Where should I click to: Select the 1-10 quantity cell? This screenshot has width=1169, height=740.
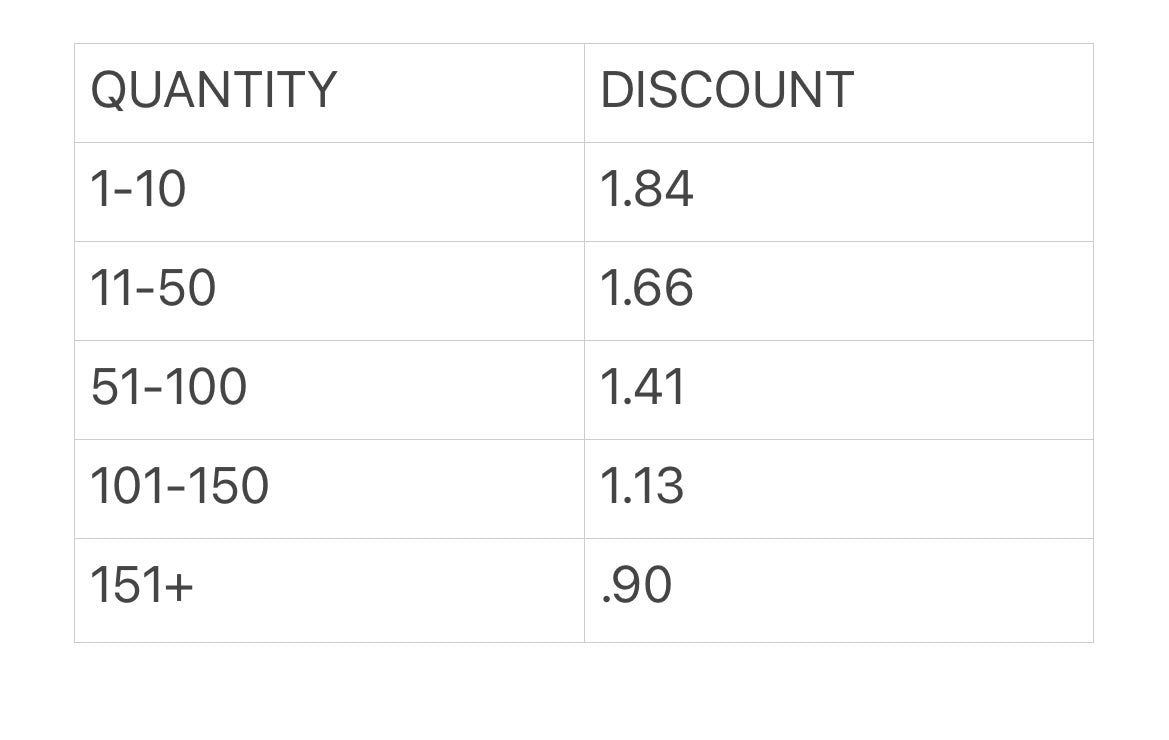click(x=138, y=189)
